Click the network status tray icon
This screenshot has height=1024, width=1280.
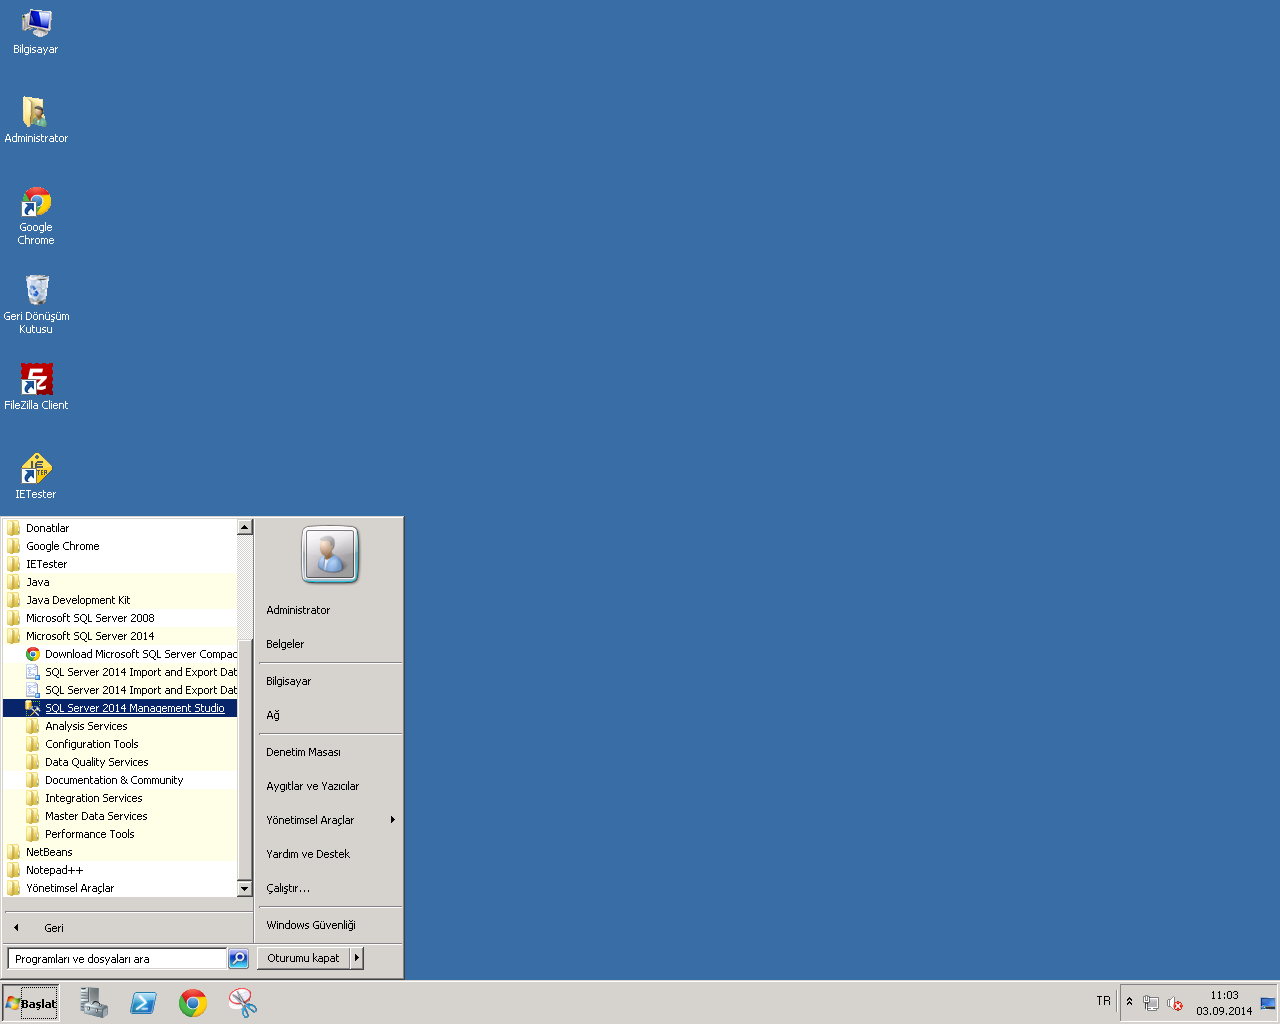[x=1151, y=1003]
